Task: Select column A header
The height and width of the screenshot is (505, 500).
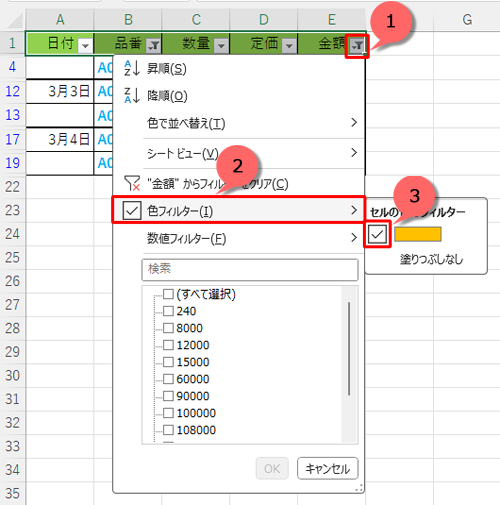Action: 60,20
